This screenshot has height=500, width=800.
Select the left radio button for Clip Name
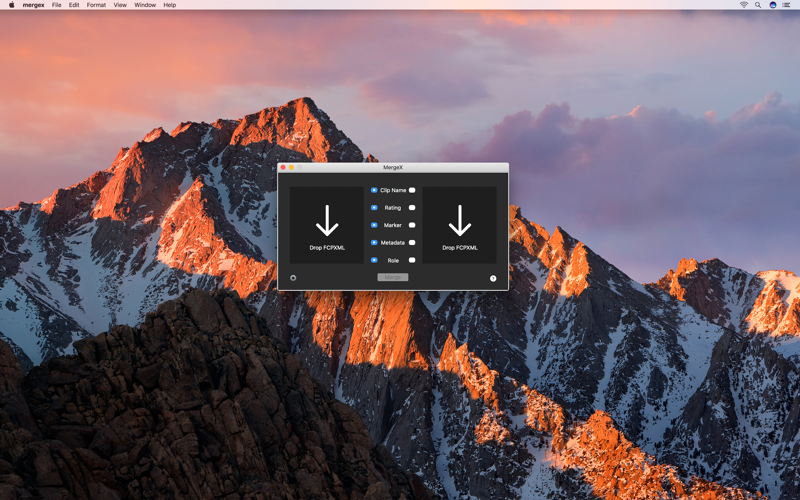[x=374, y=190]
